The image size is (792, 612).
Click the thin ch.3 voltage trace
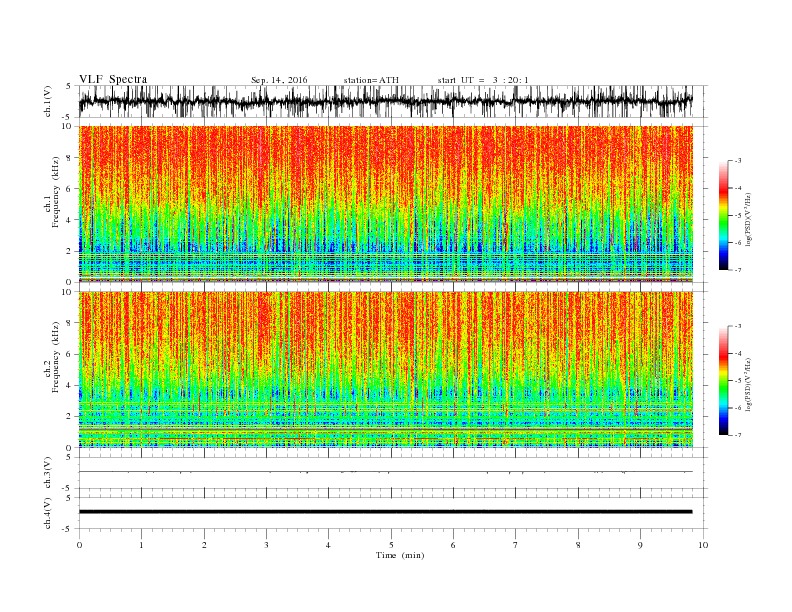385,472
